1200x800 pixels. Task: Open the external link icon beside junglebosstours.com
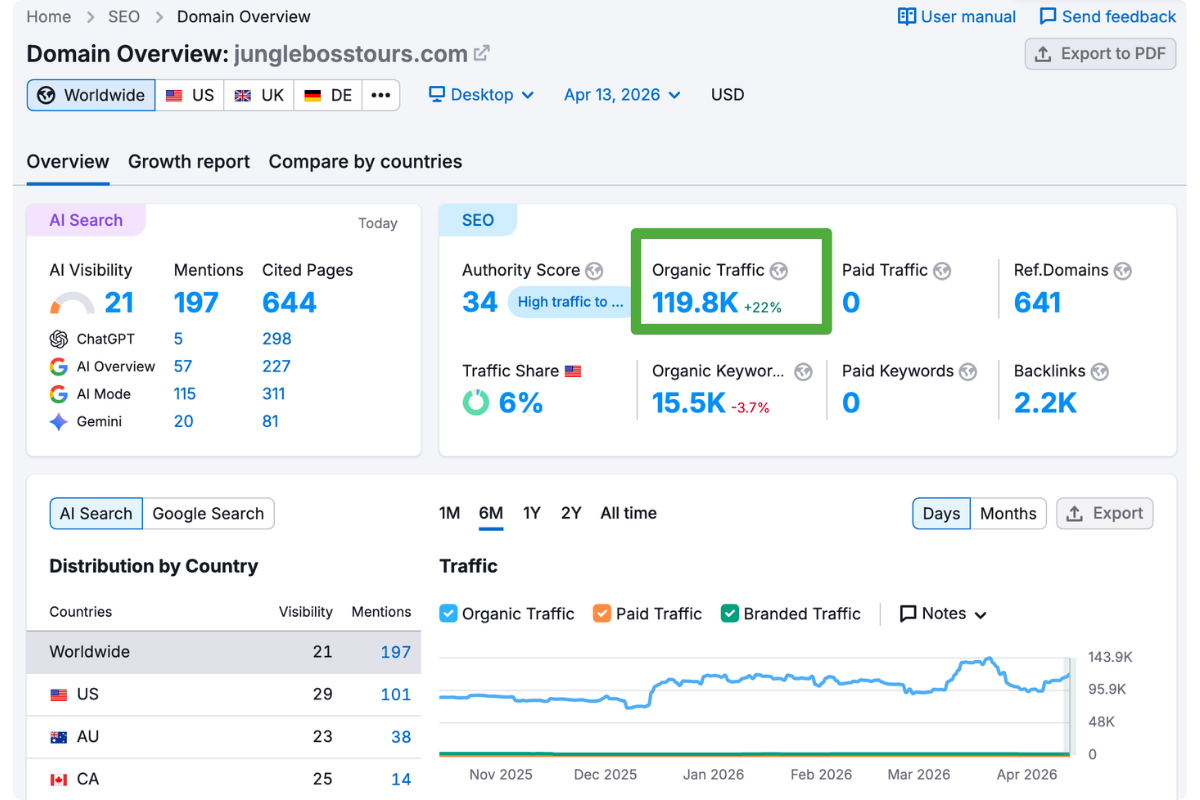pos(482,53)
